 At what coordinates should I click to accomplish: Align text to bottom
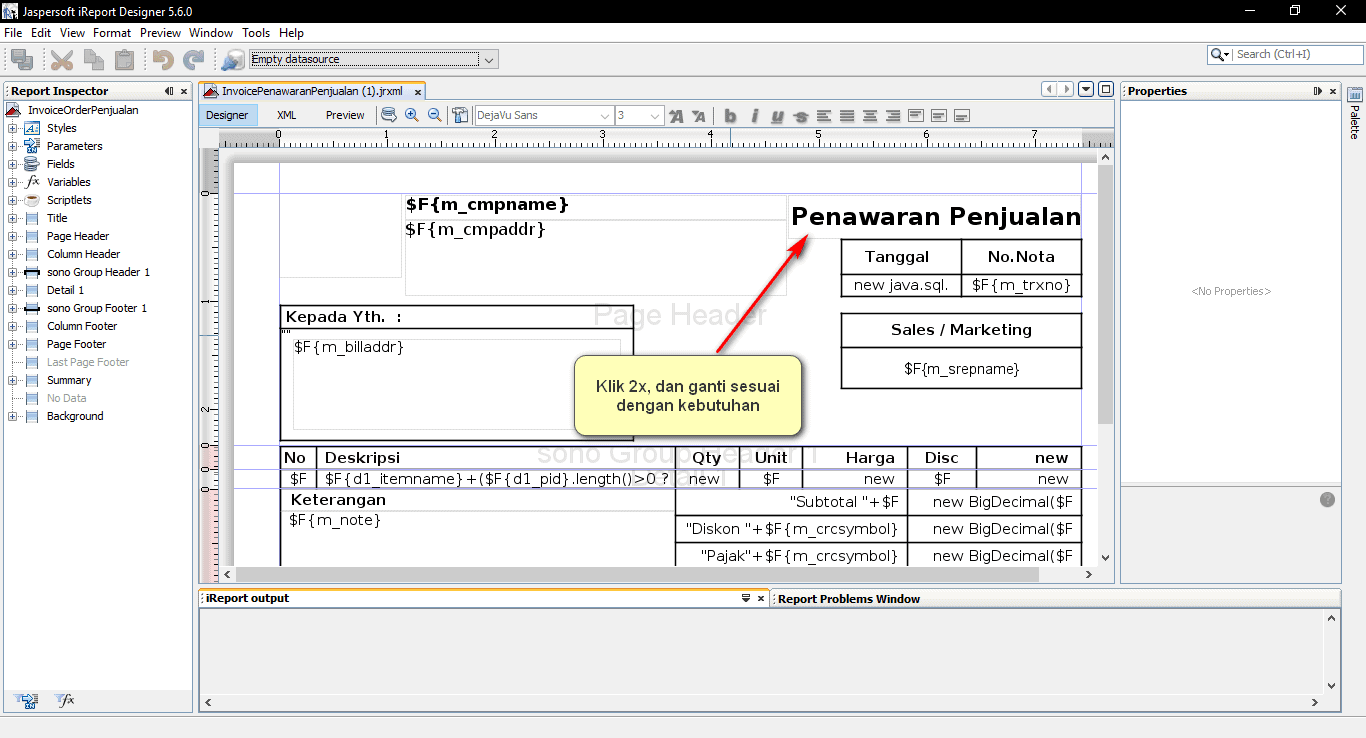pos(962,116)
